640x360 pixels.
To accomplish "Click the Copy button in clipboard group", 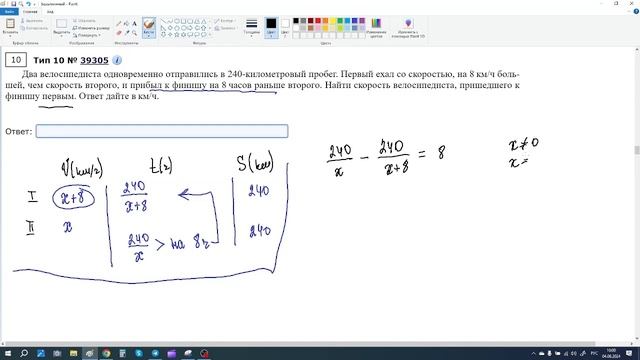I will (34, 28).
